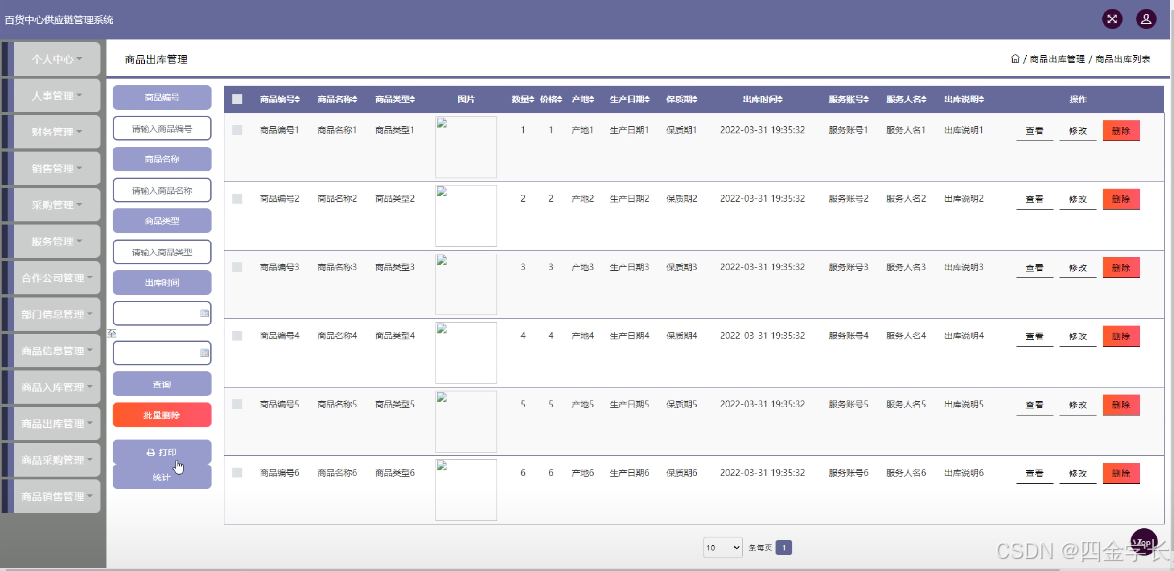1174x571 pixels.
Task: Click the 商品出库管理 breadcrumb link
Action: [1057, 58]
